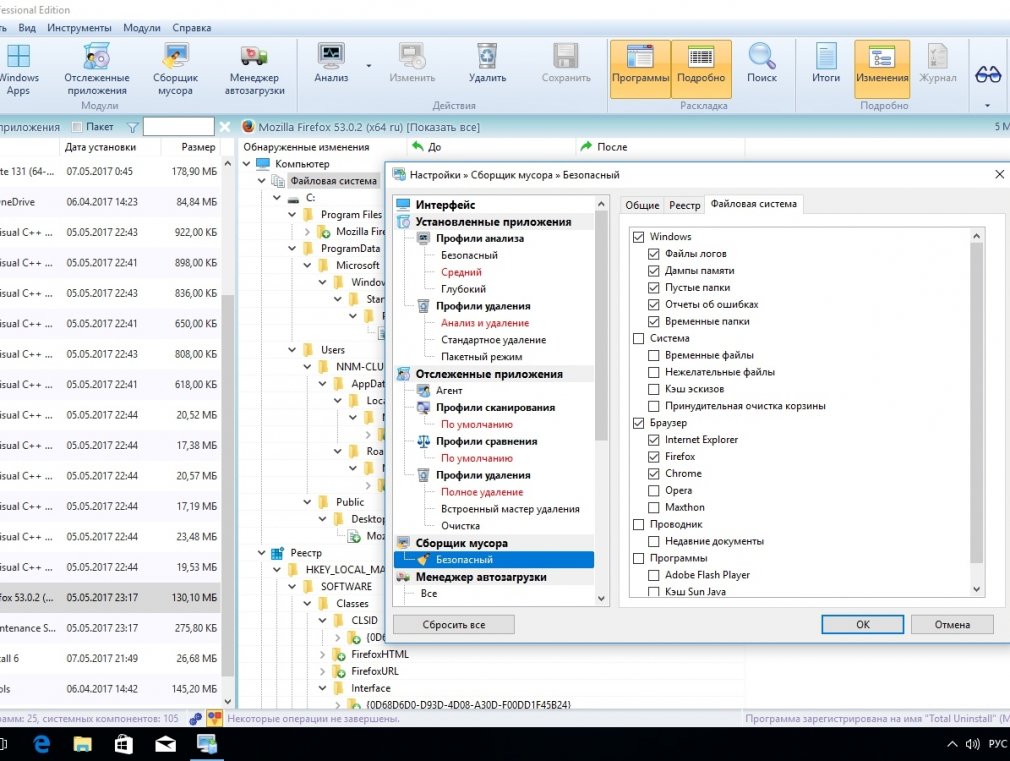
Task: Show the Итоги details view
Action: coord(826,63)
